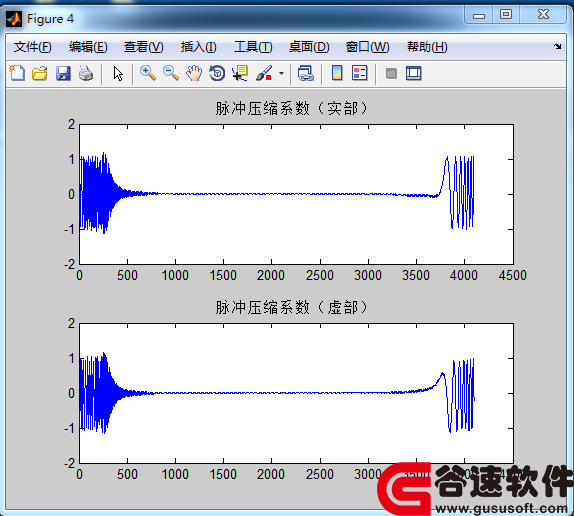The width and height of the screenshot is (574, 516).
Task: Open the 桌面(D) menu
Action: point(309,47)
